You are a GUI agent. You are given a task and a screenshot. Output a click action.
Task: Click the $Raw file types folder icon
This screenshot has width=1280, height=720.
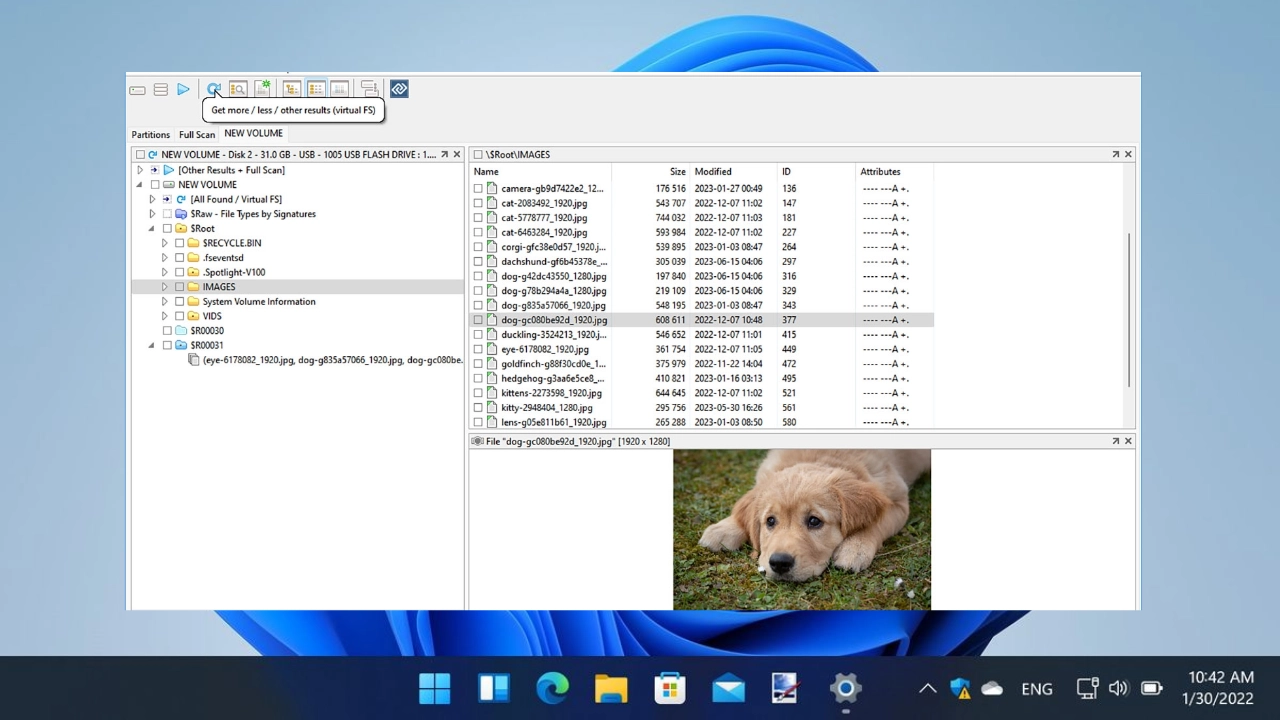coord(181,214)
